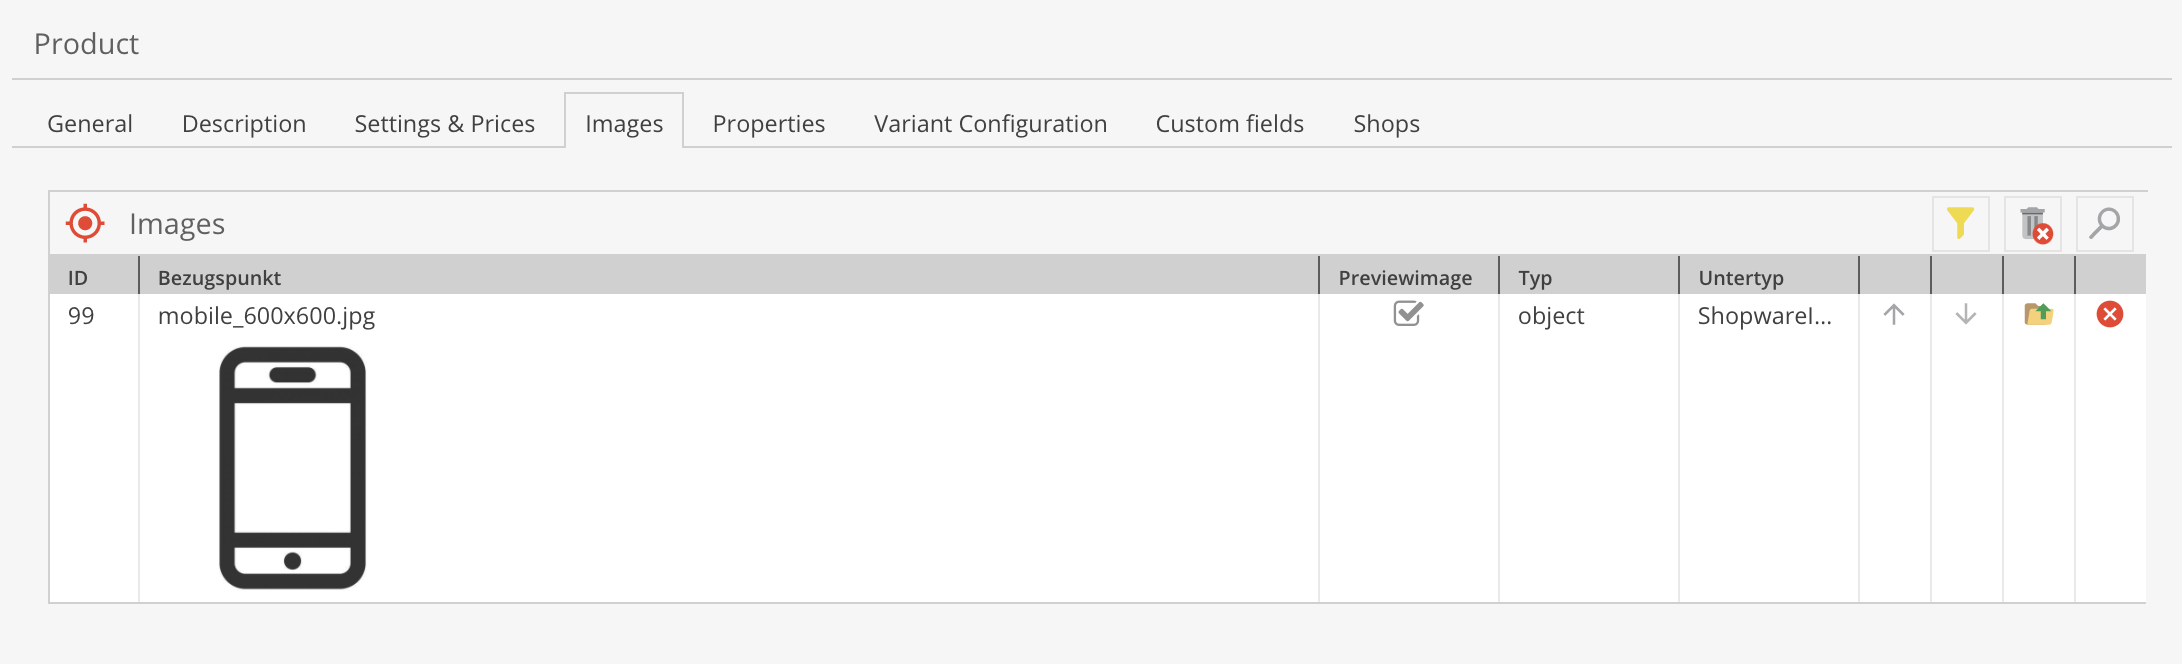Open Settings & Prices tab
This screenshot has height=664, width=2182.
point(444,124)
